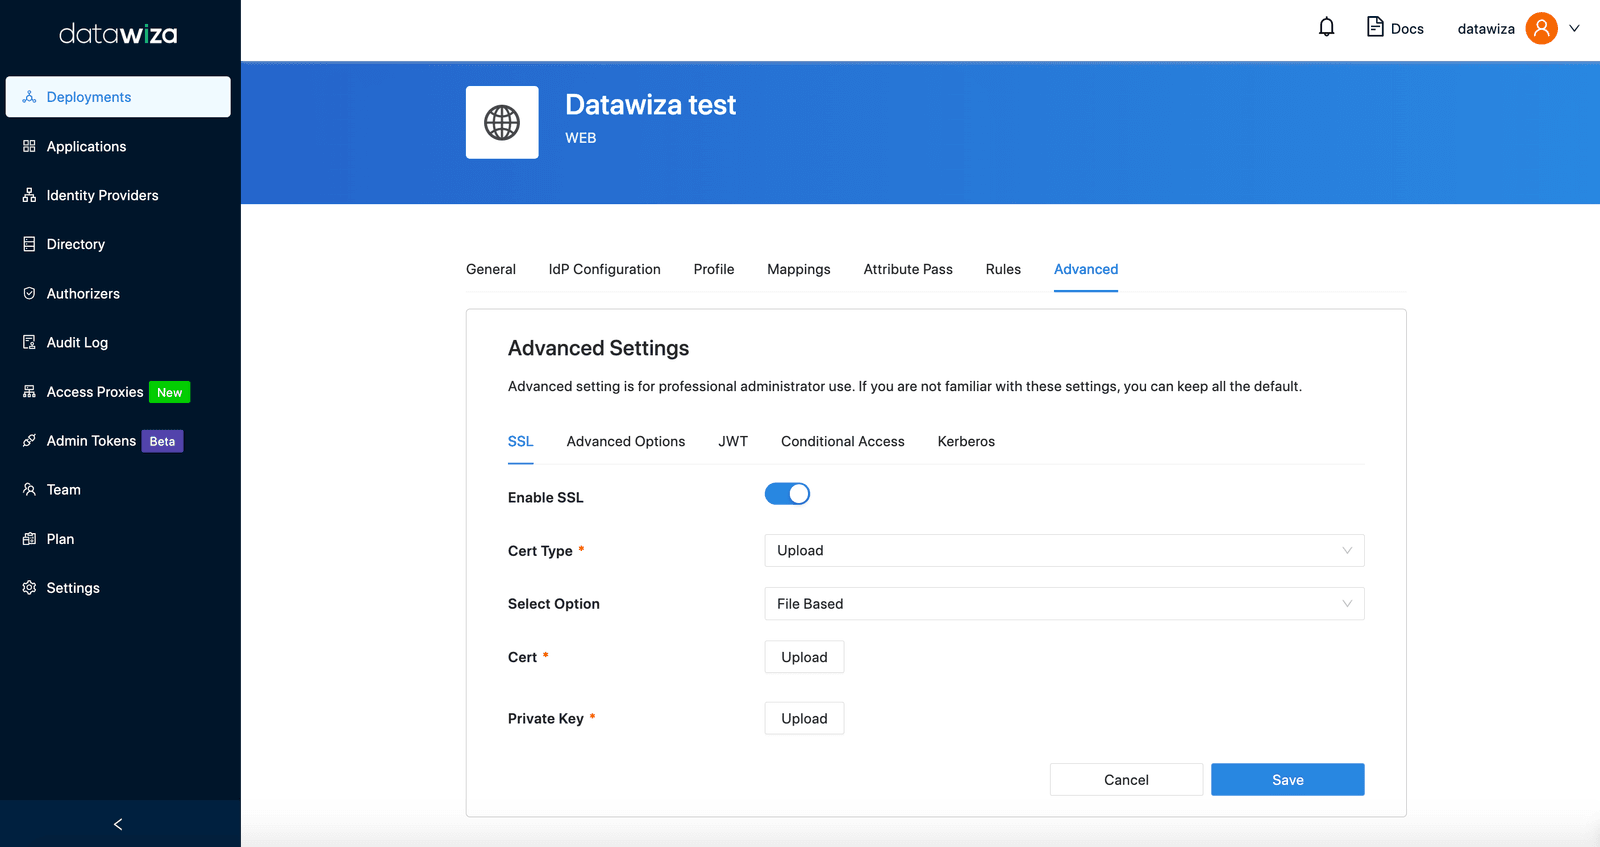Screen dimensions: 1600x847
Task: Select the SSL sub-tab
Action: (x=520, y=441)
